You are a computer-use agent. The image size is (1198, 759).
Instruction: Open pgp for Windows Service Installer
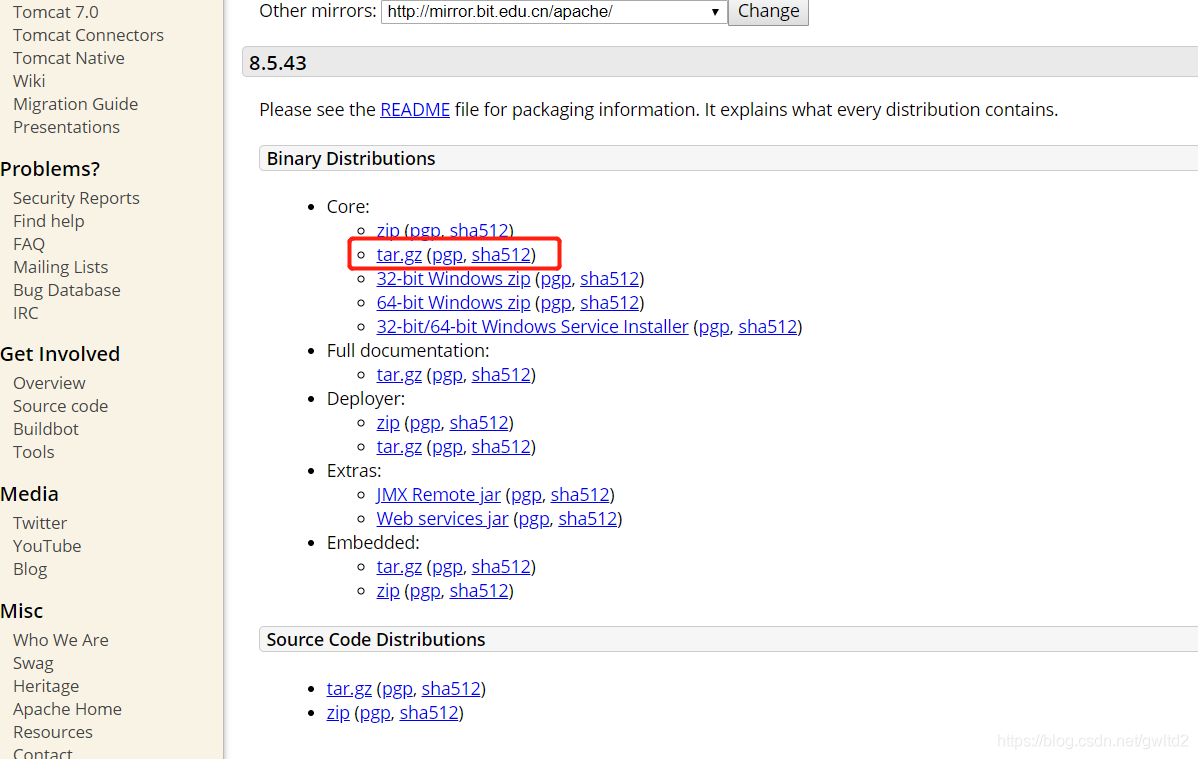point(714,326)
